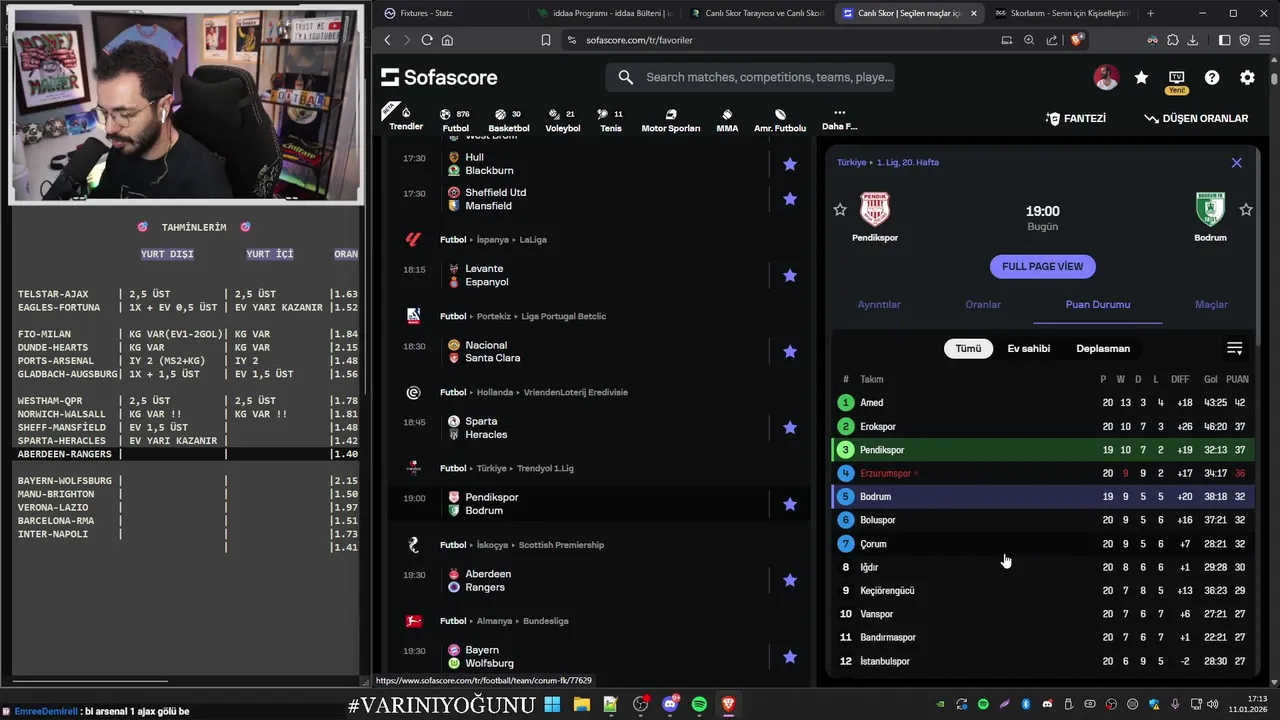The height and width of the screenshot is (720, 1280).
Task: Switch to the iddaa Programı browser tab
Action: click(x=605, y=13)
